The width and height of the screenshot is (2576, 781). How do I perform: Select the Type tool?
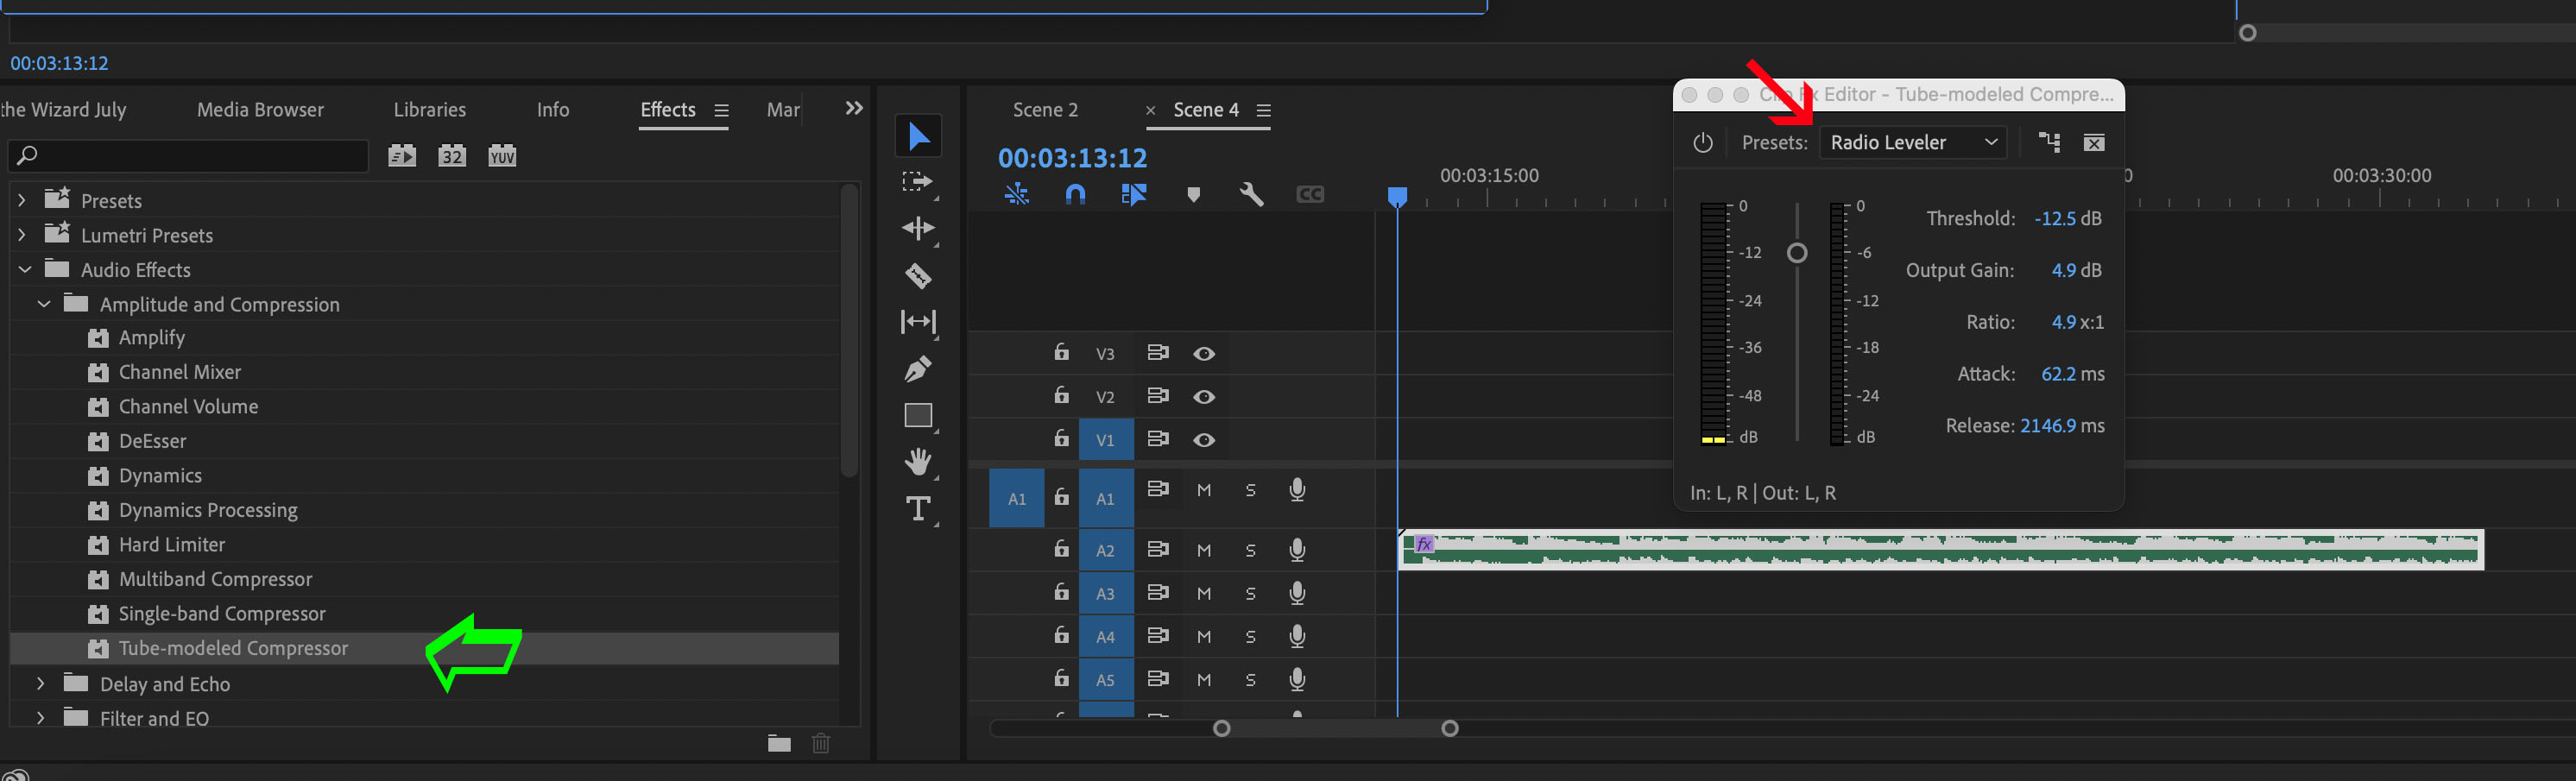coord(917,509)
